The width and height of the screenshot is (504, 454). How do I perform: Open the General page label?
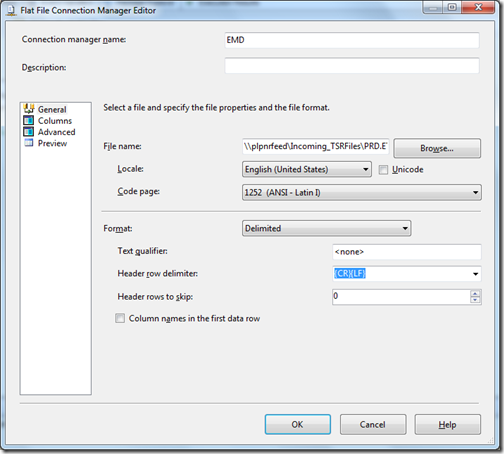pyautogui.click(x=52, y=109)
